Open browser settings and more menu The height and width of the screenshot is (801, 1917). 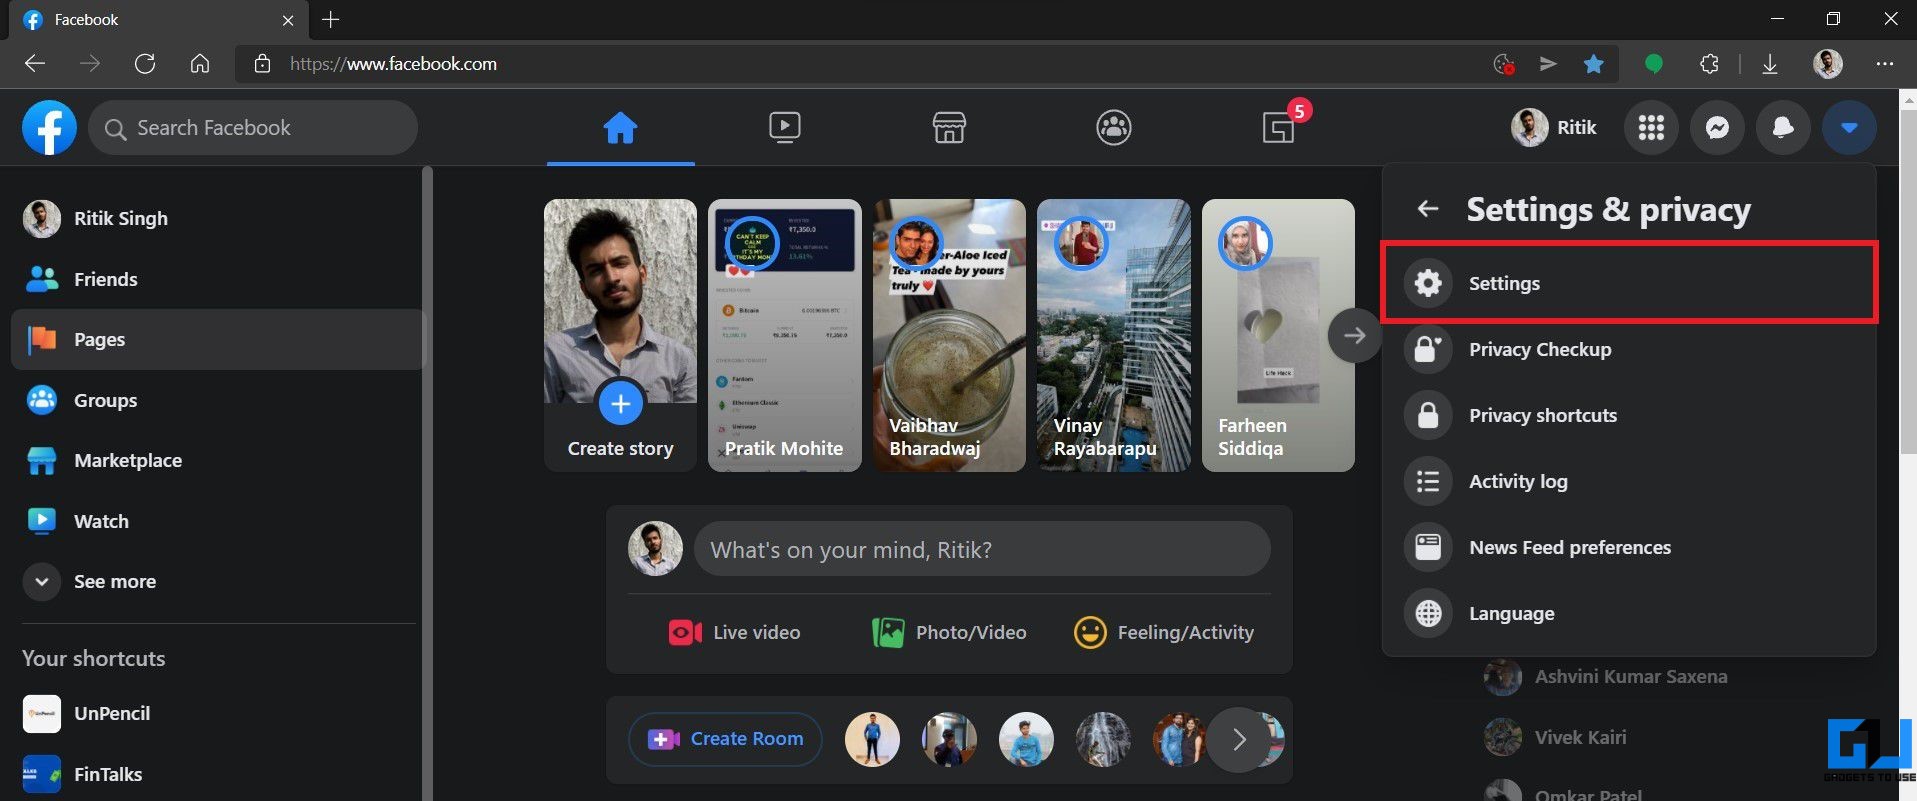(1885, 64)
